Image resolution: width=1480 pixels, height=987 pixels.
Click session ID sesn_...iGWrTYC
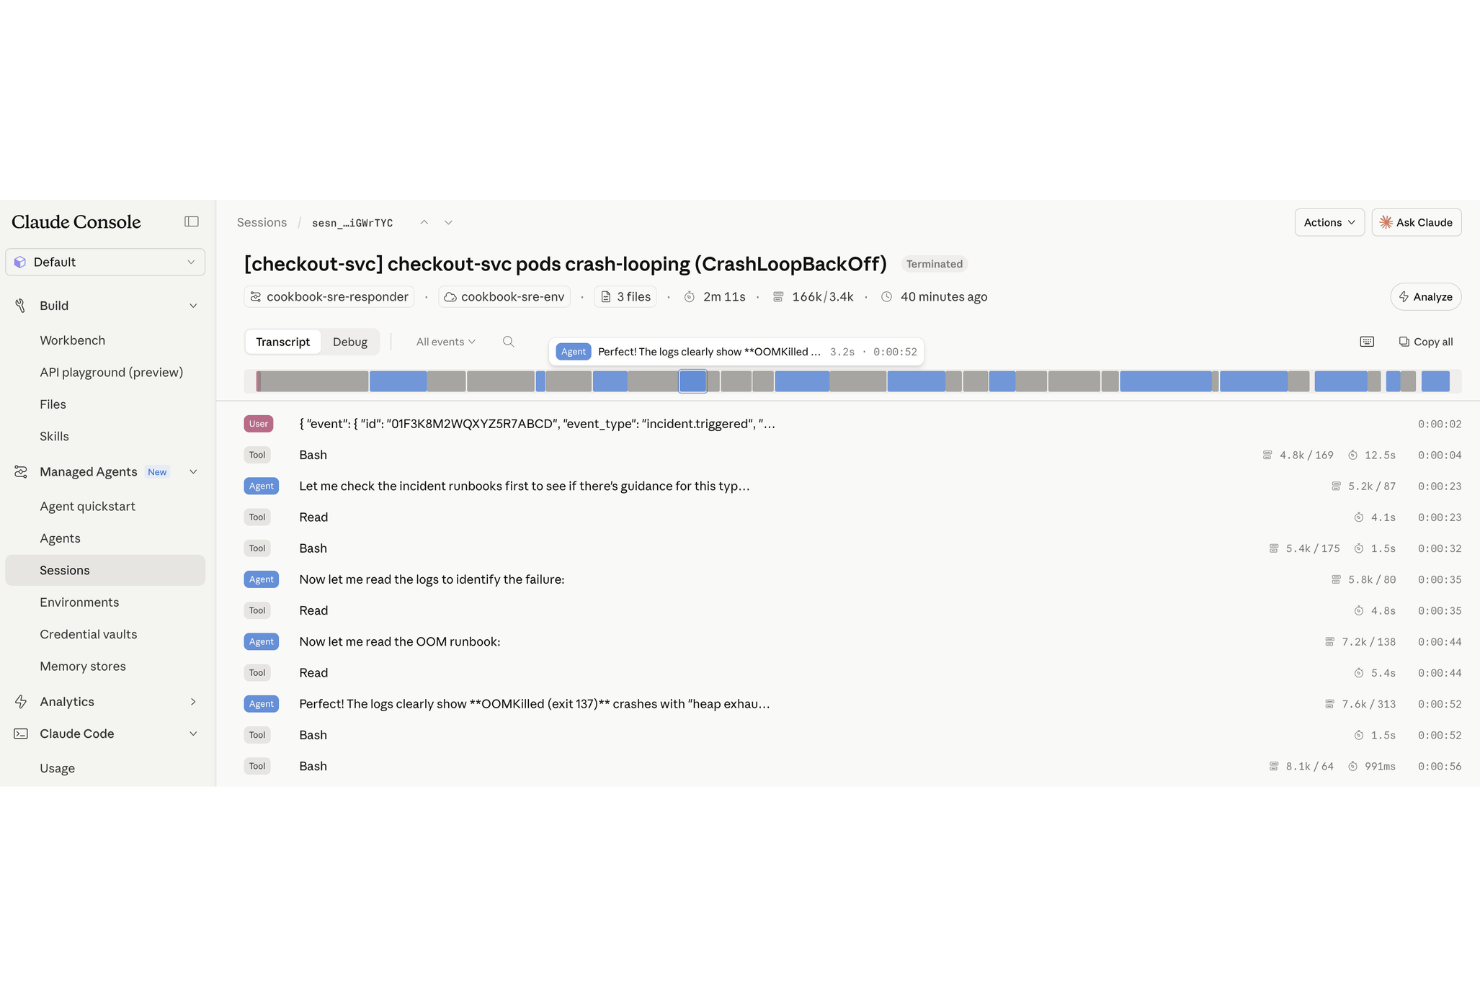(352, 223)
